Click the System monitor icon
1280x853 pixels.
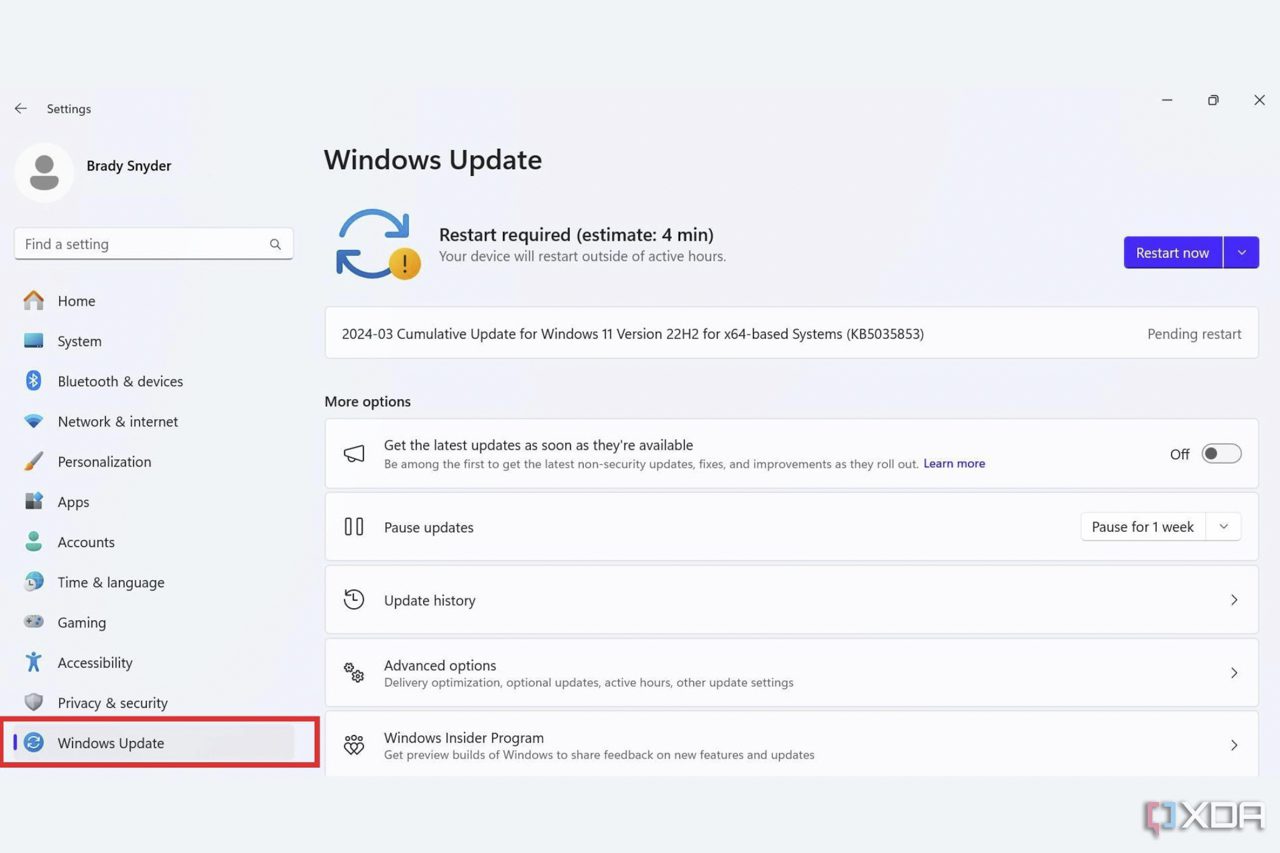click(34, 341)
